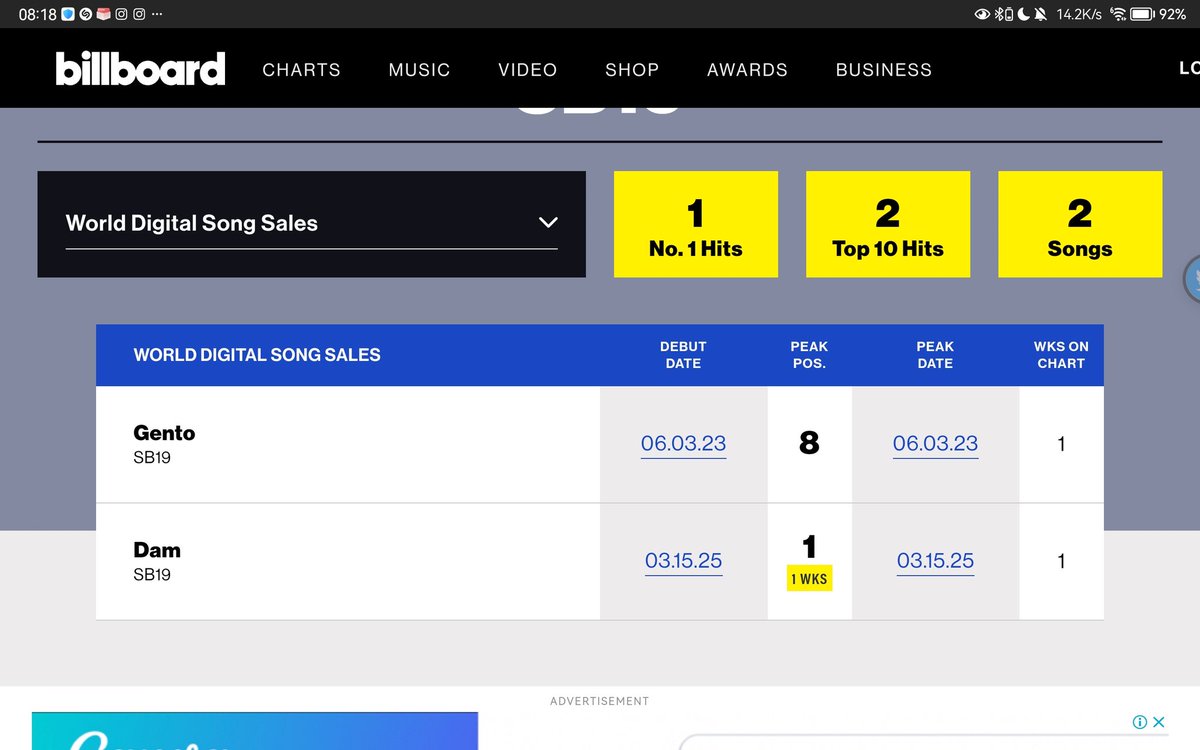Click the PEAK POS. column header

809,355
